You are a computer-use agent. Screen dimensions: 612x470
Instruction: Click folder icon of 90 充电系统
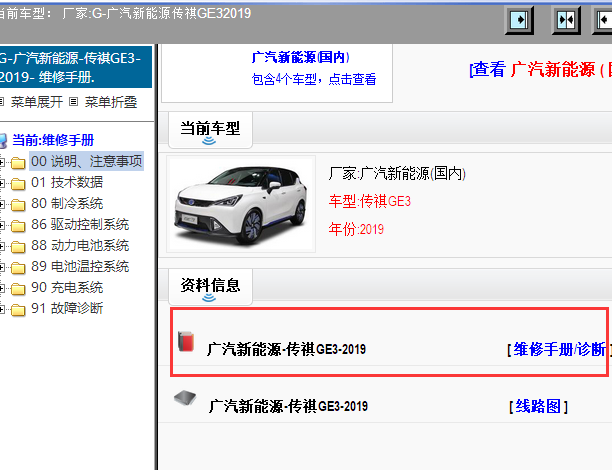(18, 288)
